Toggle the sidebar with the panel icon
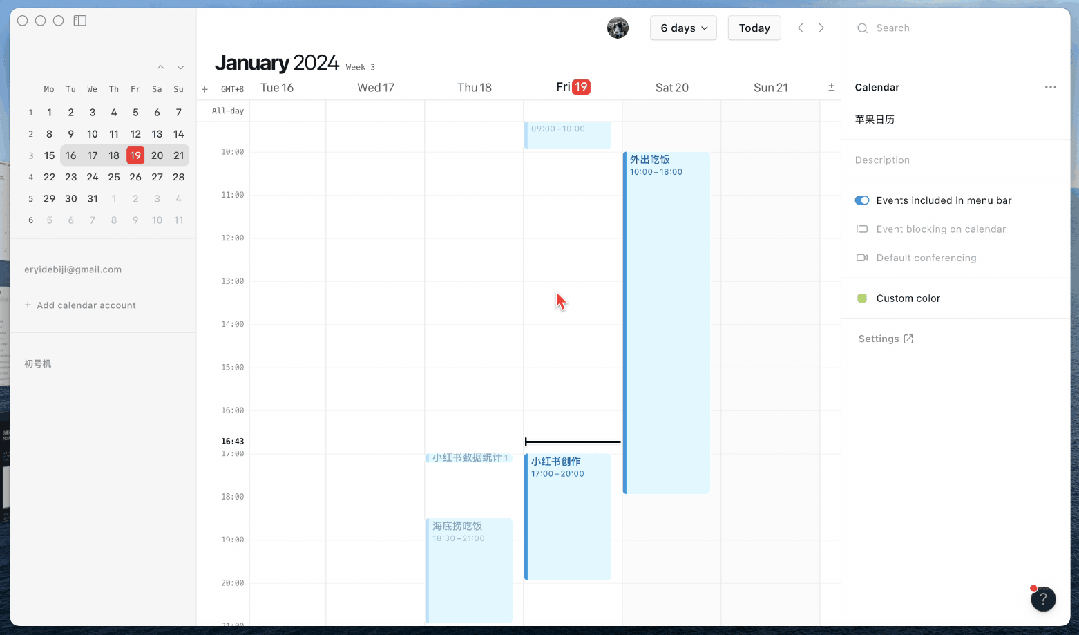Viewport: 1079px width, 635px height. click(79, 20)
